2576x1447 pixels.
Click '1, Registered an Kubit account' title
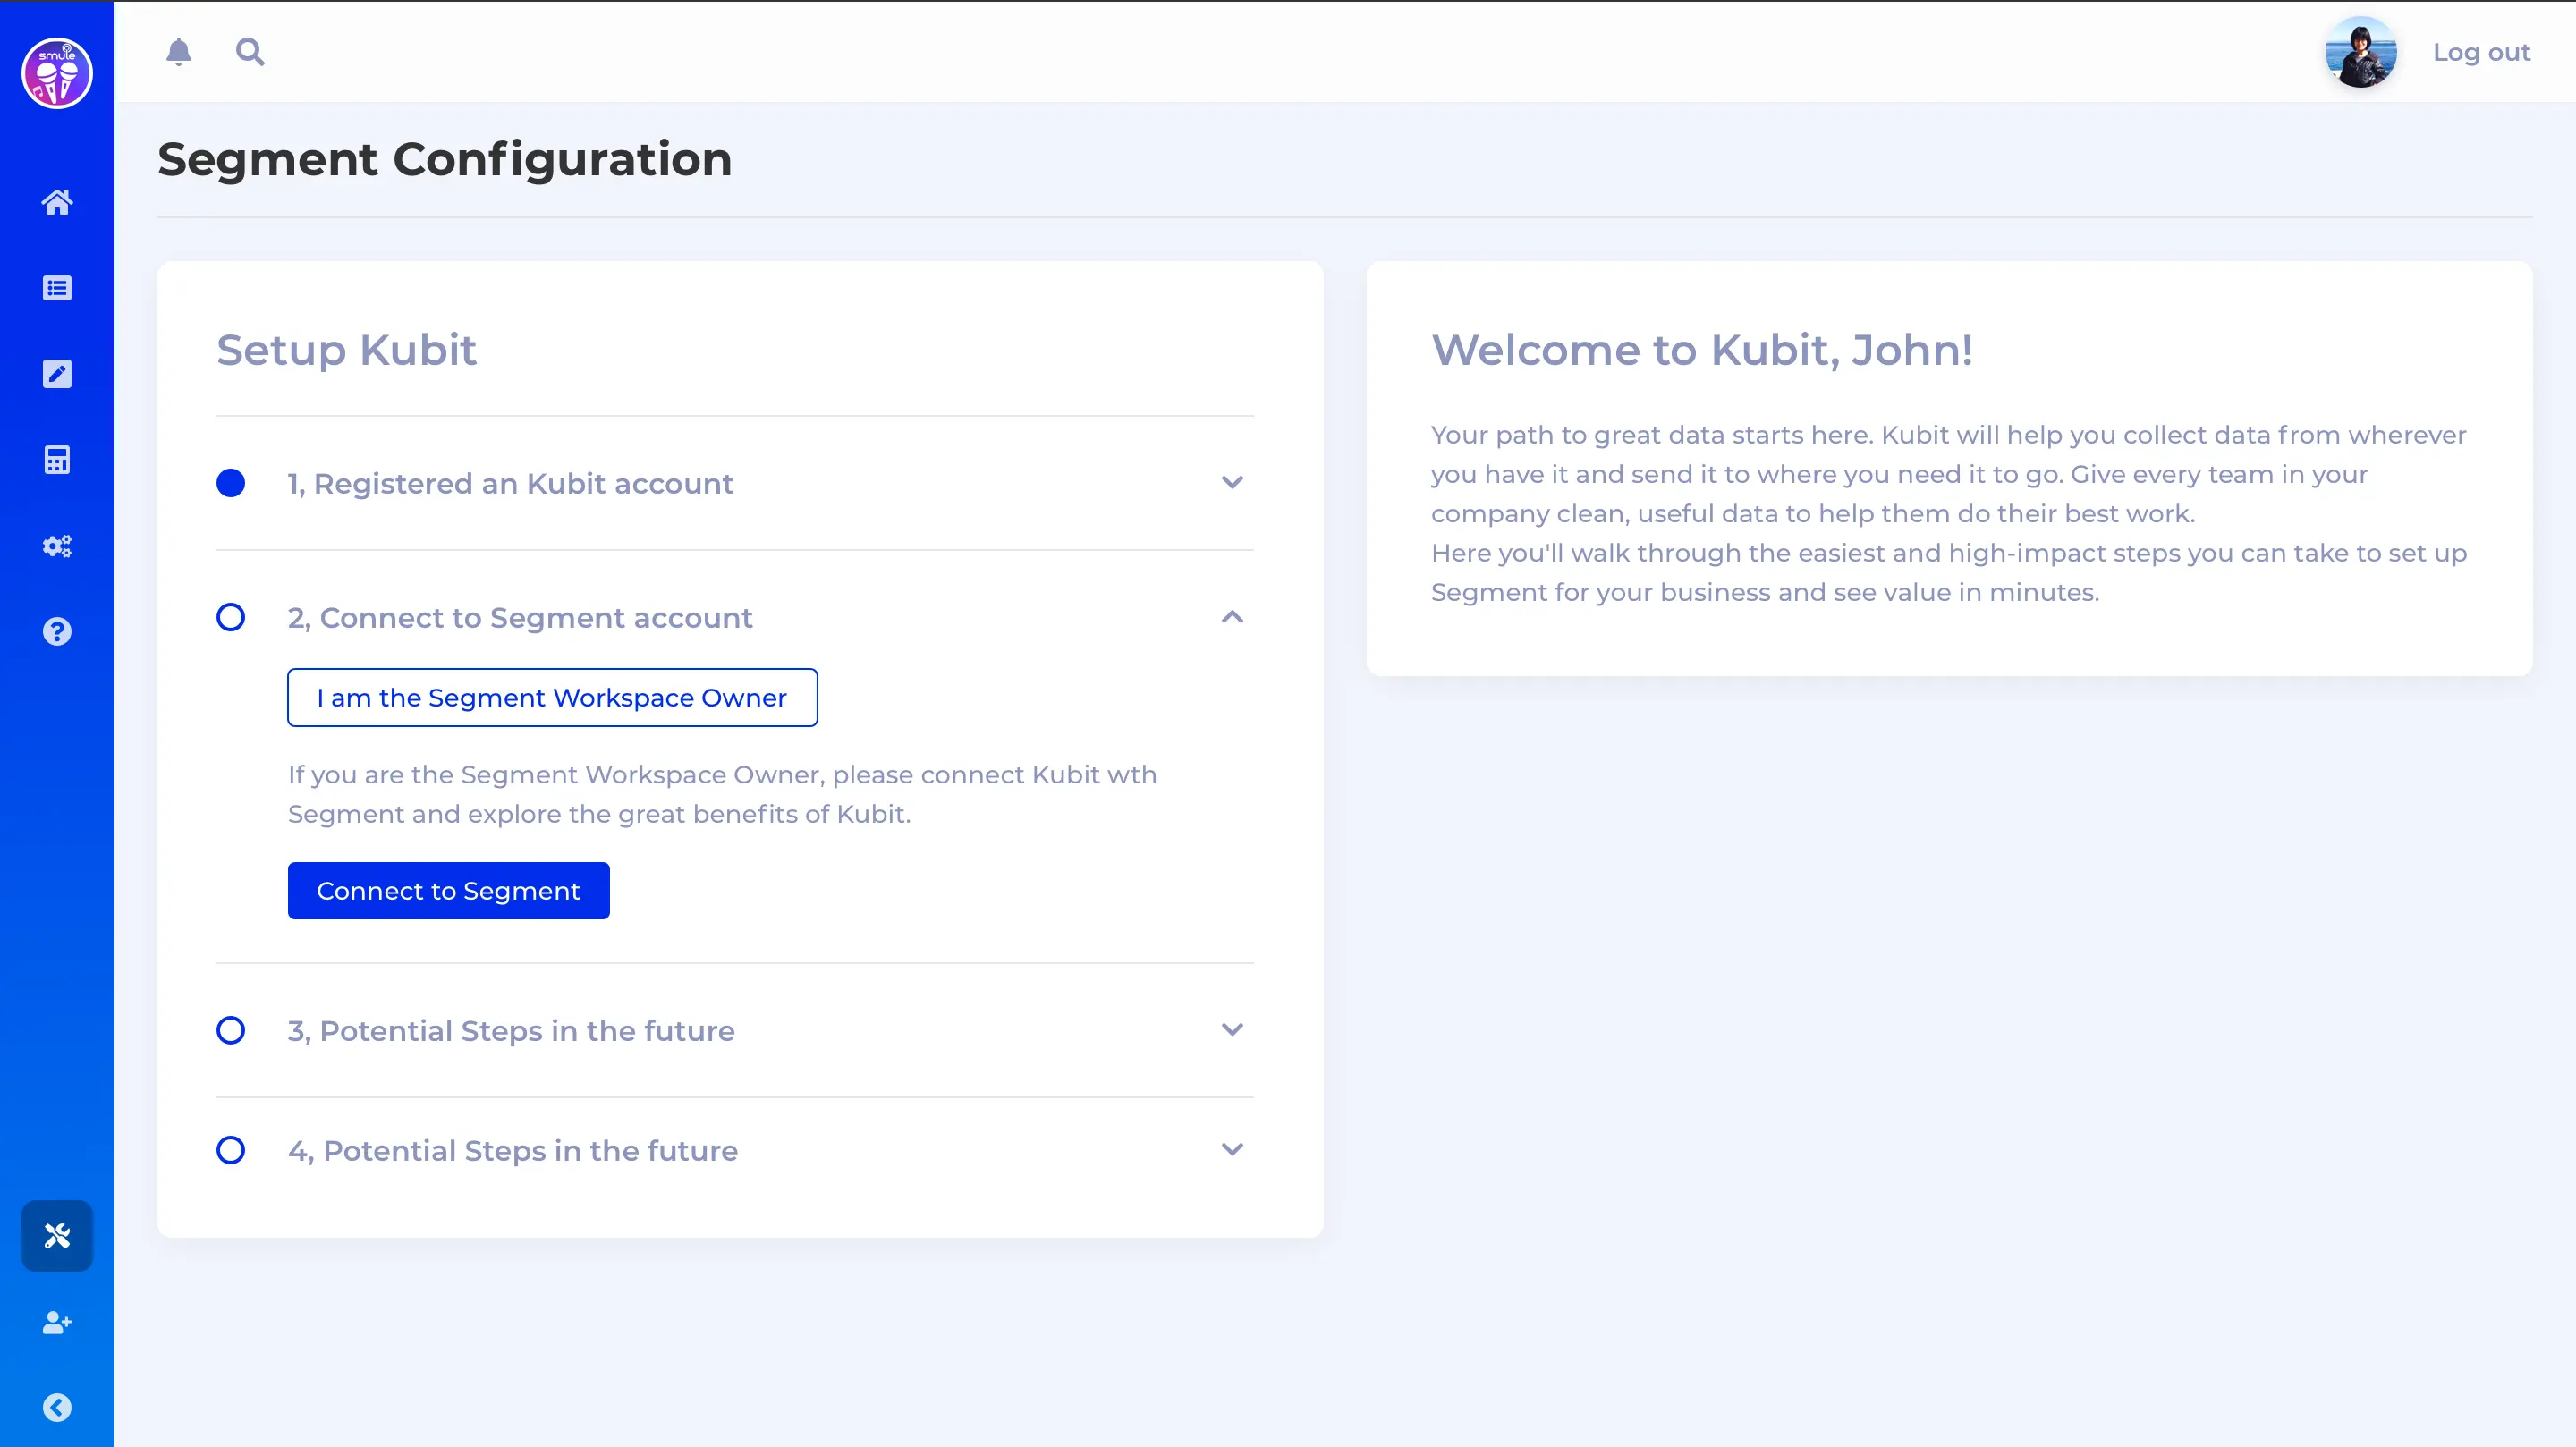[x=510, y=483]
